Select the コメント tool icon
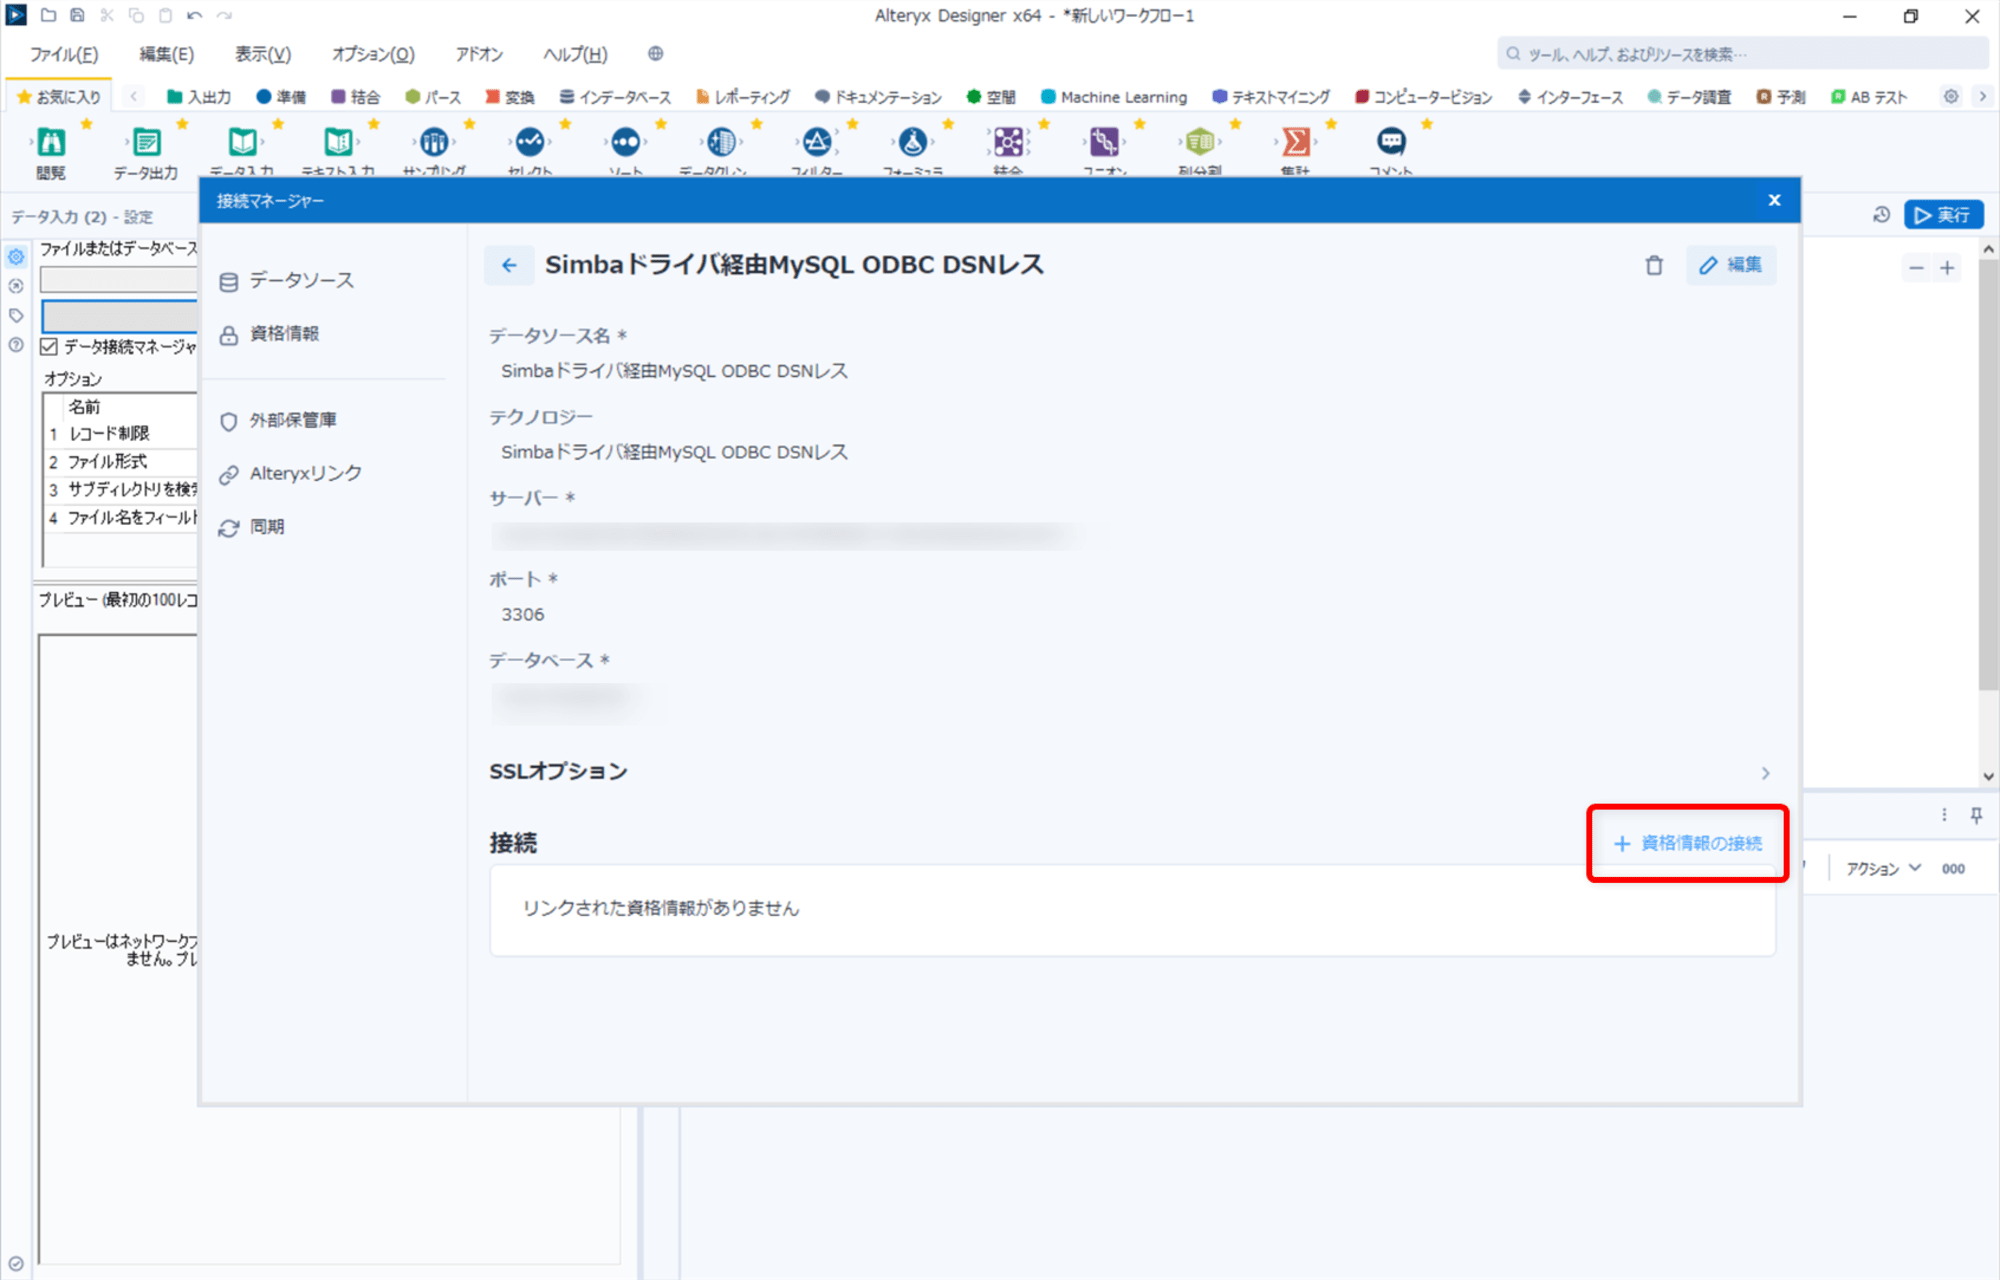 coord(1391,142)
